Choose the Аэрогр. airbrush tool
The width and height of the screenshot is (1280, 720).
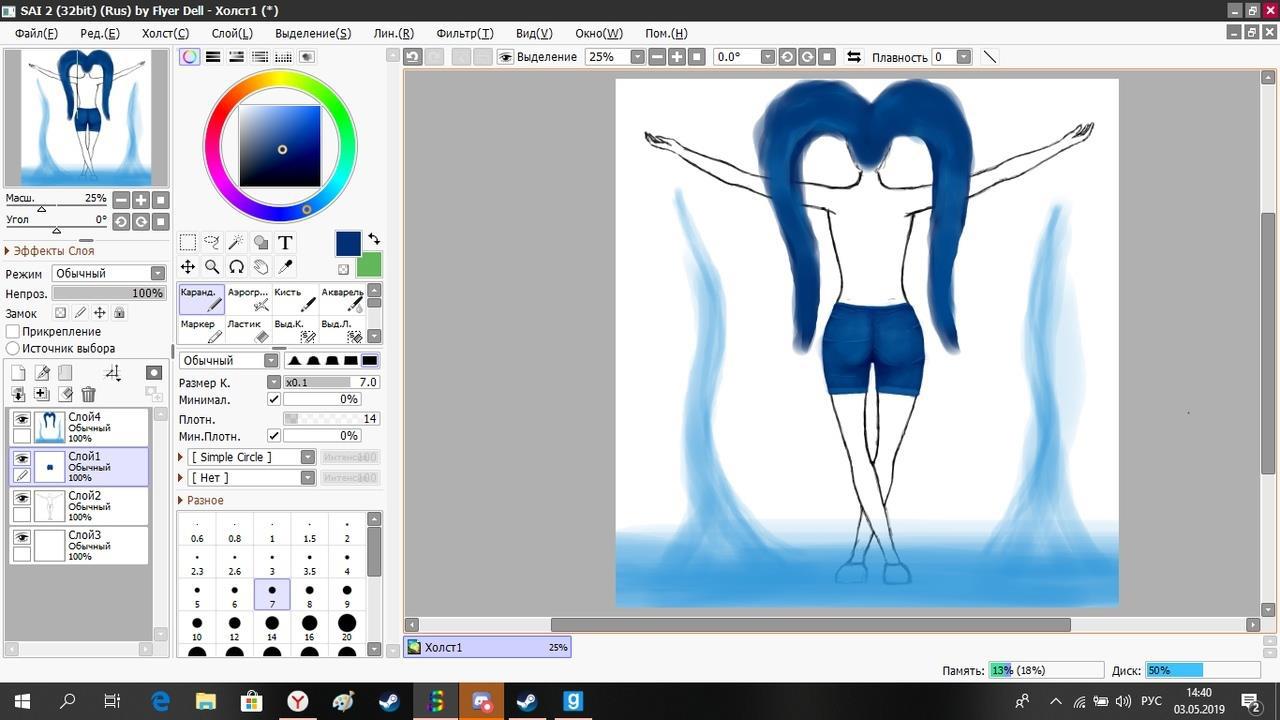pos(248,298)
